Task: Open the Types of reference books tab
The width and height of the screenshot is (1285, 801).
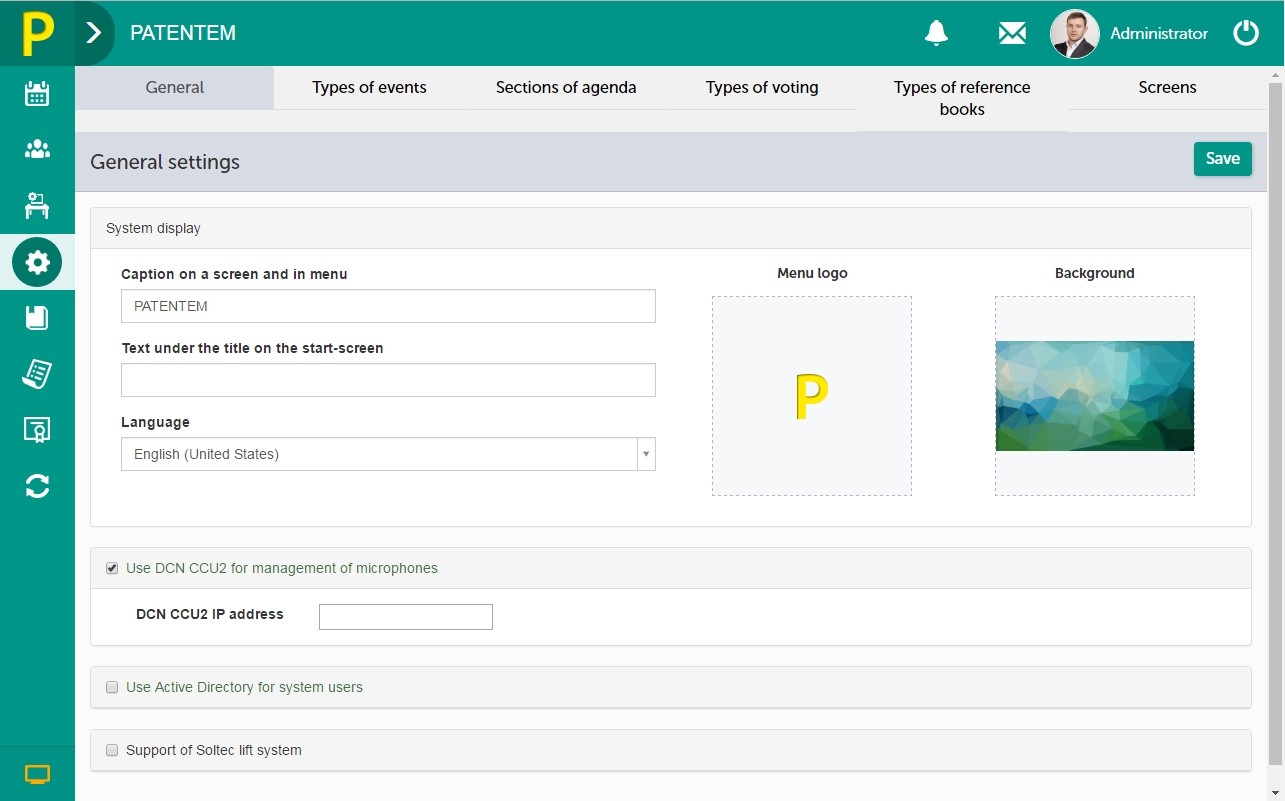Action: click(962, 98)
